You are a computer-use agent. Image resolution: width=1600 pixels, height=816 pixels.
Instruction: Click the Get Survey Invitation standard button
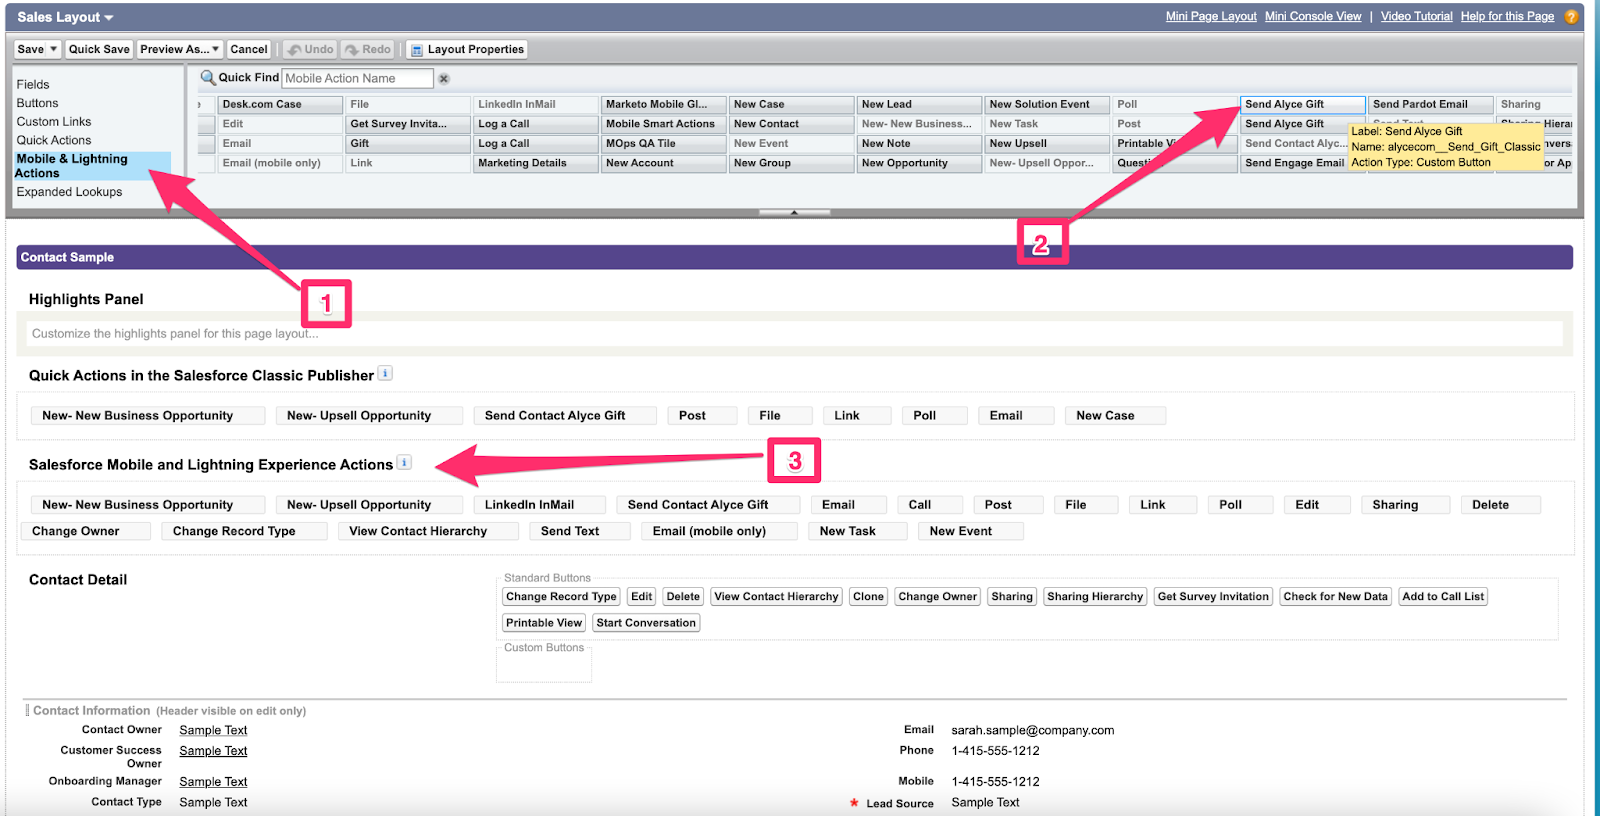(x=1213, y=597)
